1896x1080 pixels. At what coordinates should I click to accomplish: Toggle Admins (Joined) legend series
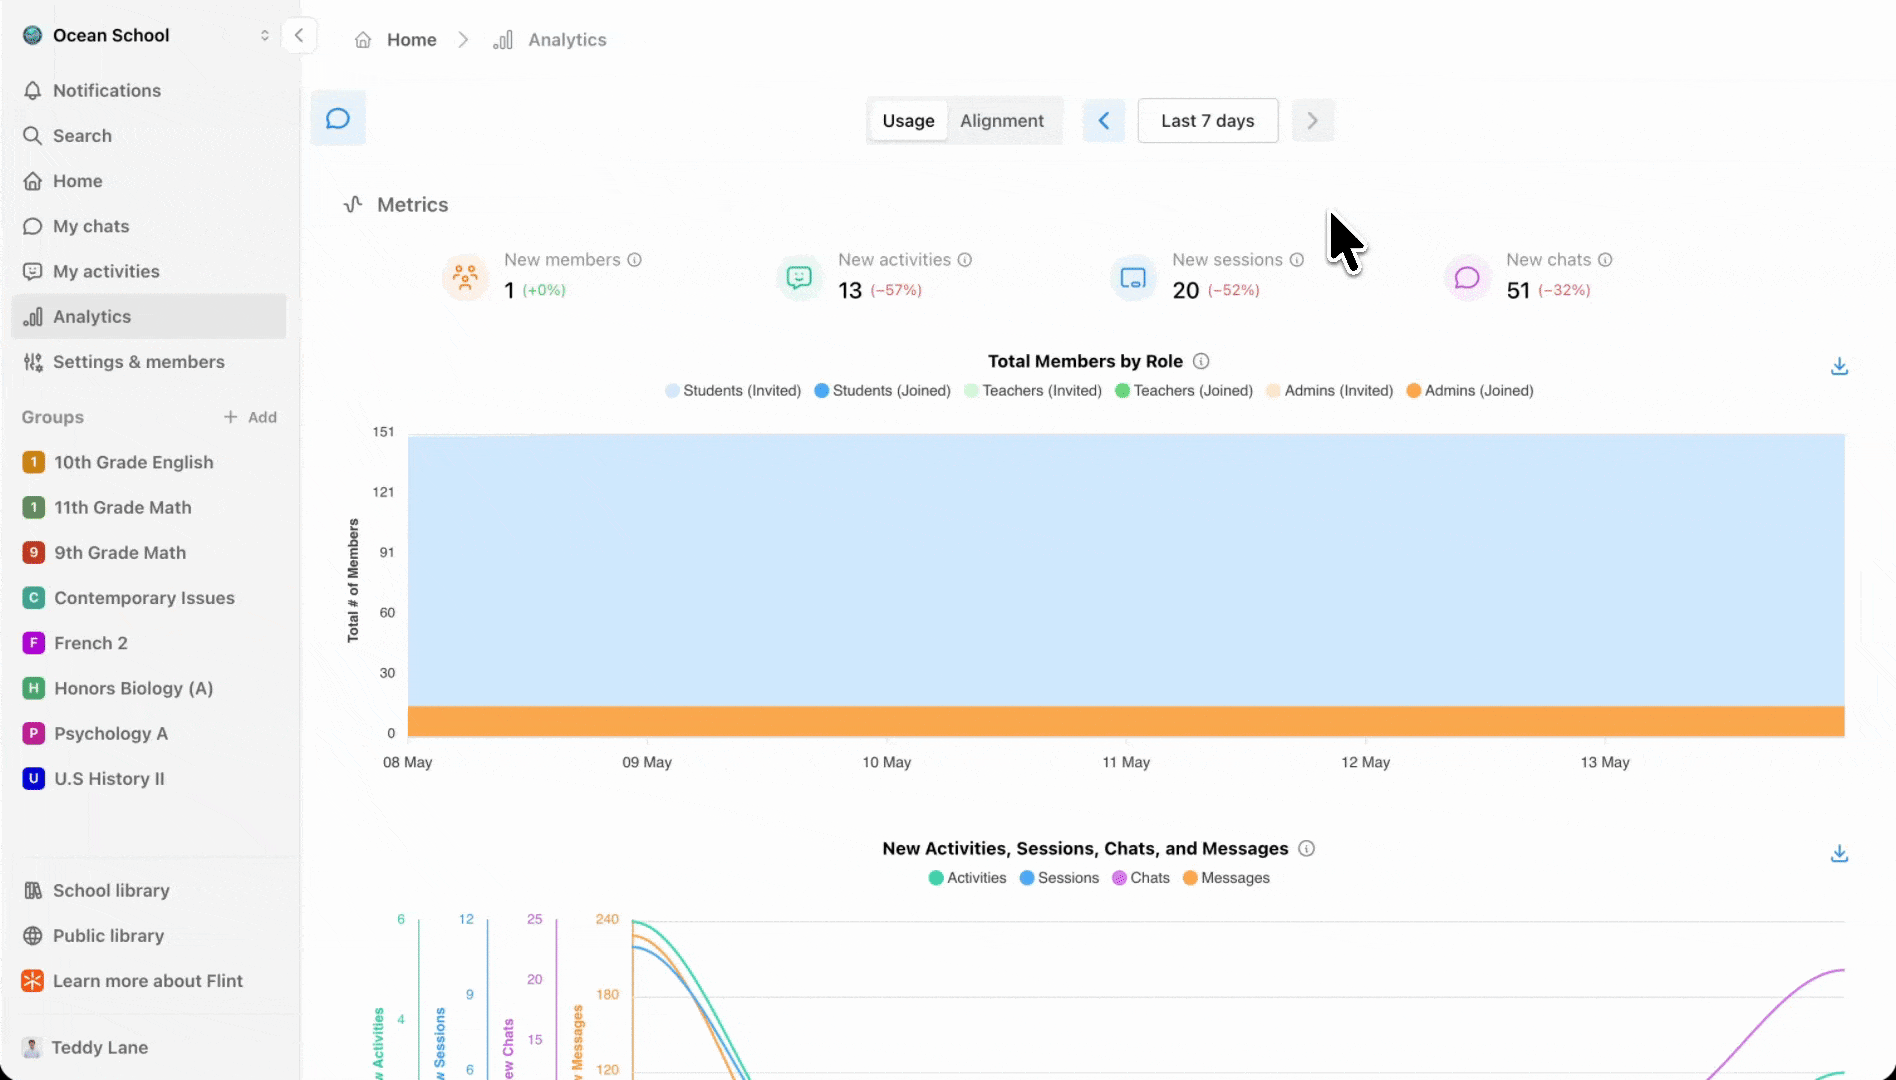click(1470, 391)
